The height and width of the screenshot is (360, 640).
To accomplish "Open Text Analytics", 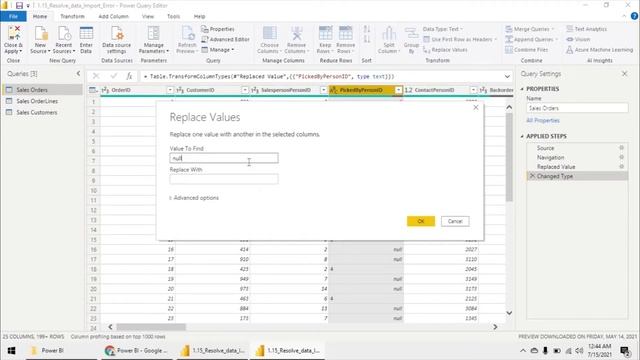I will point(587,29).
